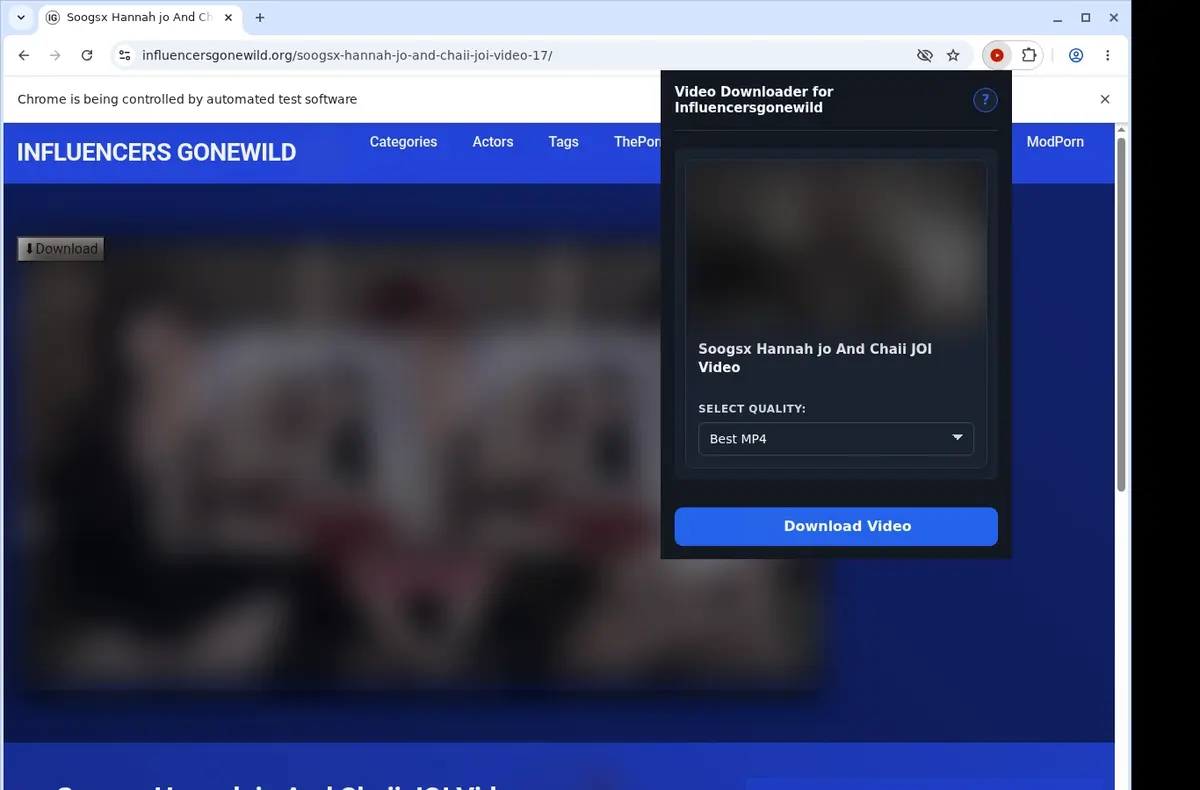Click the SELECT QUALITY label
The image size is (1200, 790).
(x=752, y=409)
